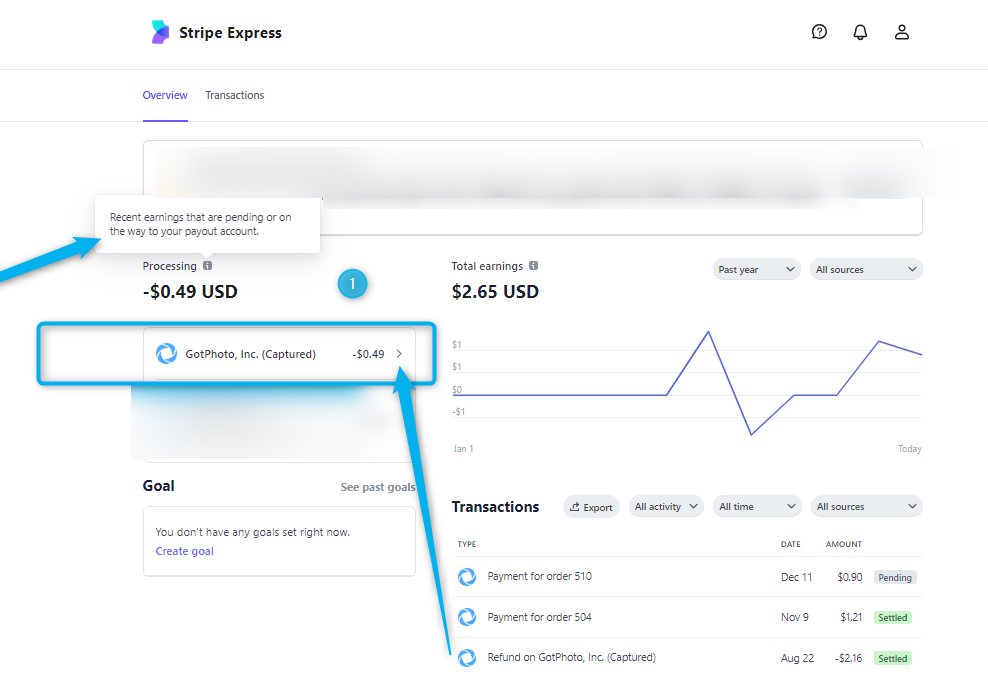This screenshot has width=988, height=678.
Task: Open the All sources dropdown in Transactions
Action: [x=866, y=506]
